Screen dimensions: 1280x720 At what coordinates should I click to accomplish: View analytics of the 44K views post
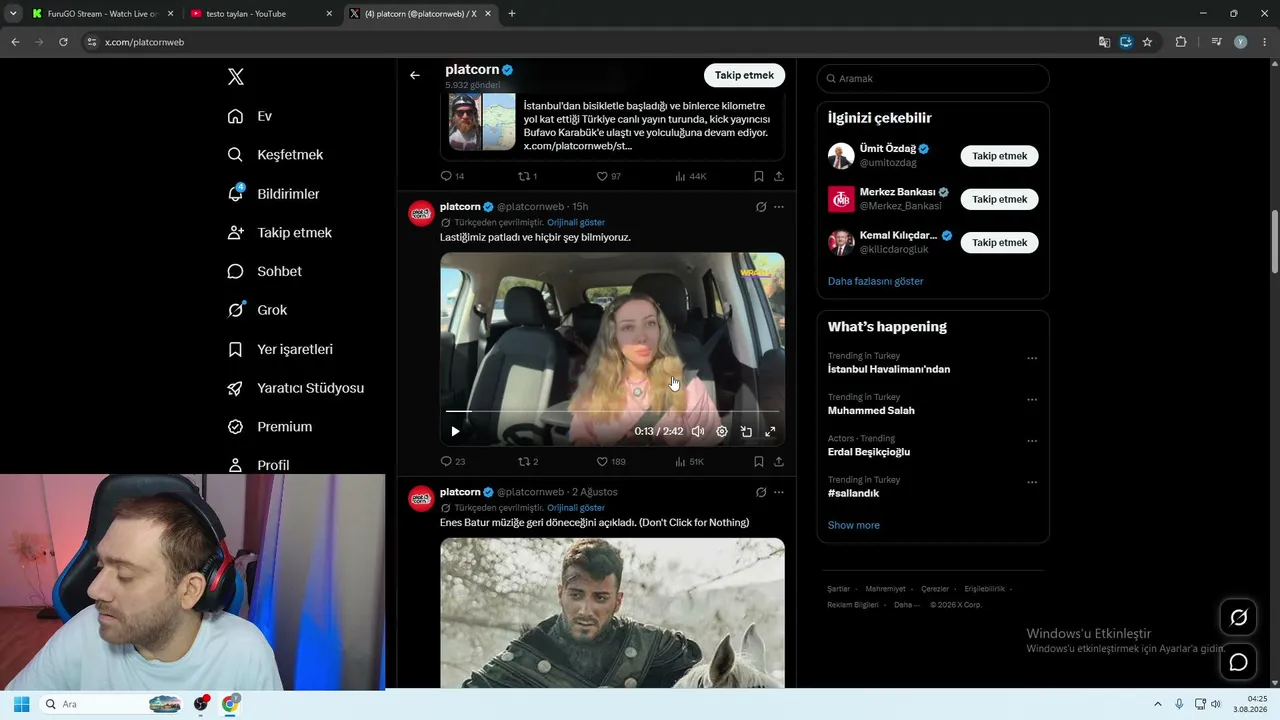point(690,176)
